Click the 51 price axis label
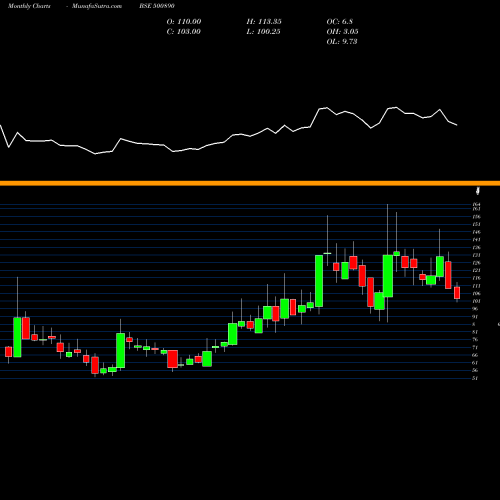The image size is (500, 500). click(475, 378)
